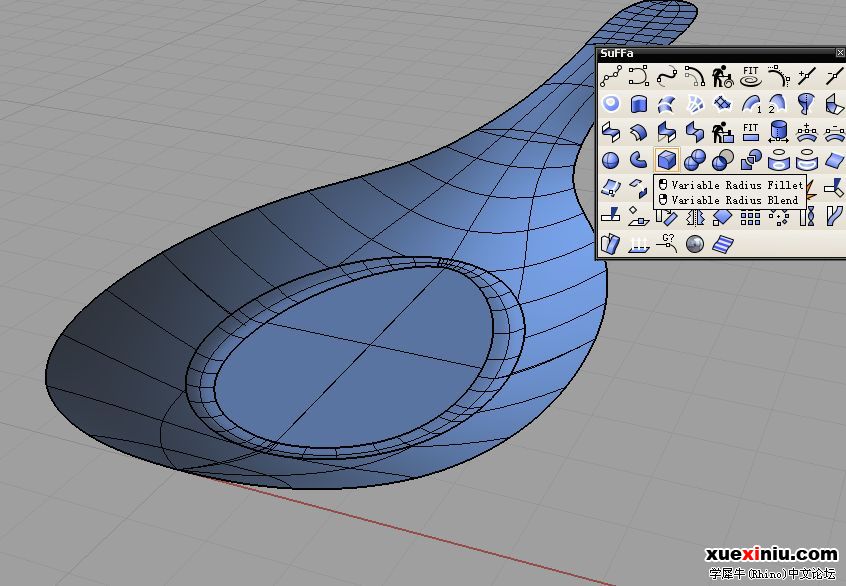Screen dimensions: 846x586
Task: Click Variable Radius Fillet tooltip entry
Action: [731, 185]
